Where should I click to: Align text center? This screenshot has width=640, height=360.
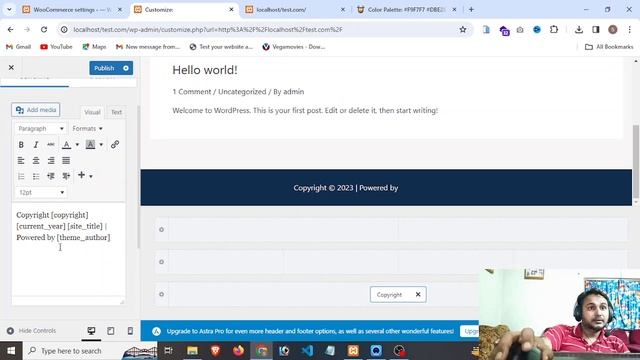(x=36, y=160)
